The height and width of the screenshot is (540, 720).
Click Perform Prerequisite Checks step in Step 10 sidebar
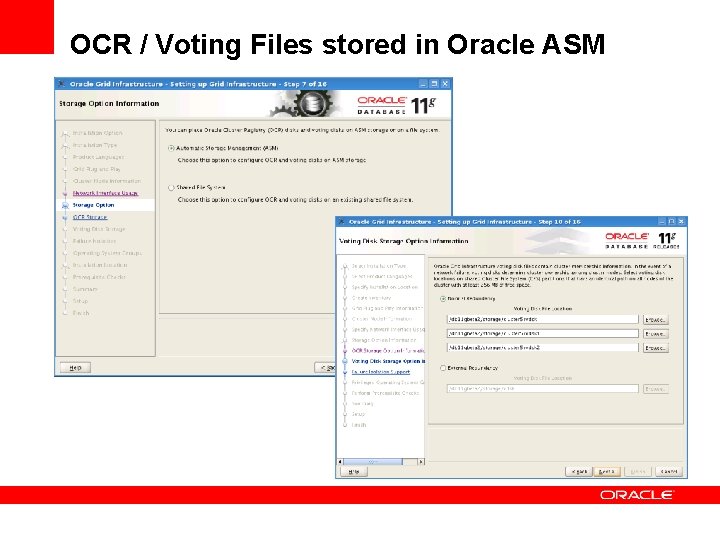point(385,394)
